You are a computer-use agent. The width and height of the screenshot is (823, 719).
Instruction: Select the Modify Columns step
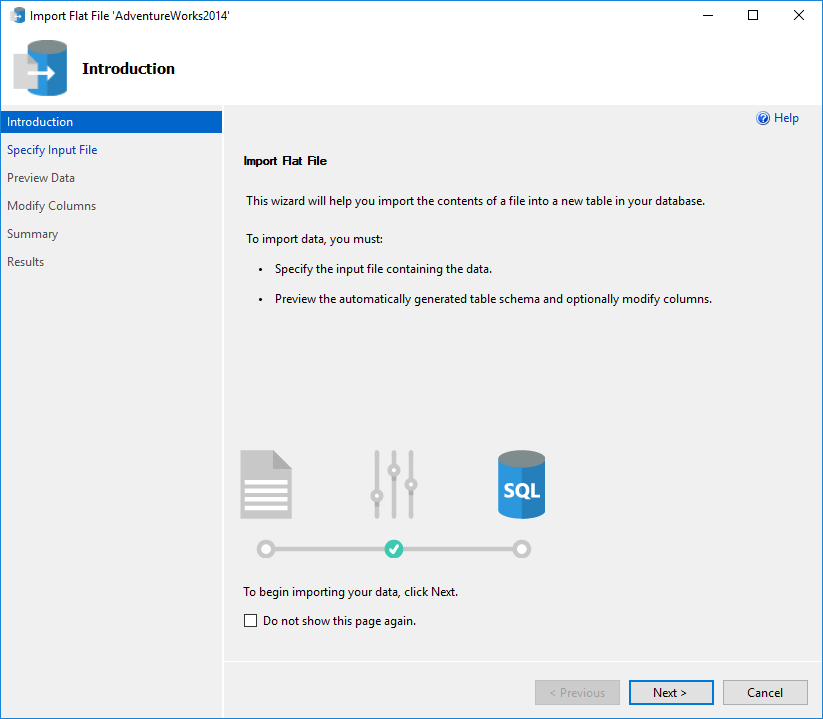coord(51,205)
